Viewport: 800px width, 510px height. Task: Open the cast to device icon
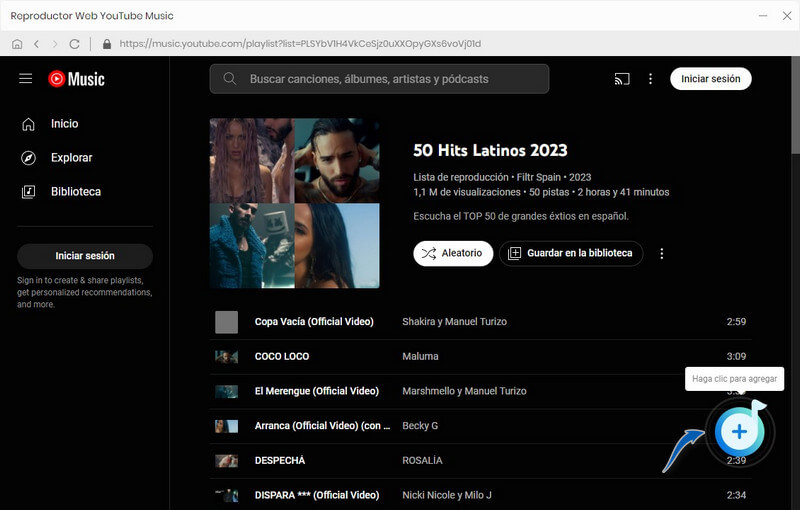point(622,79)
